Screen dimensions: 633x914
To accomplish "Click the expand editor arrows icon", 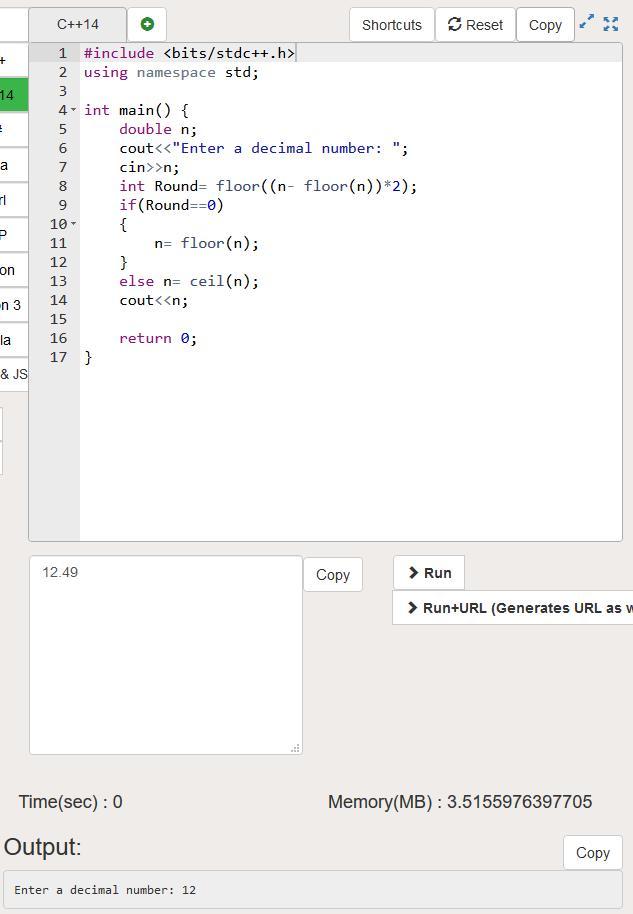I will click(x=587, y=22).
